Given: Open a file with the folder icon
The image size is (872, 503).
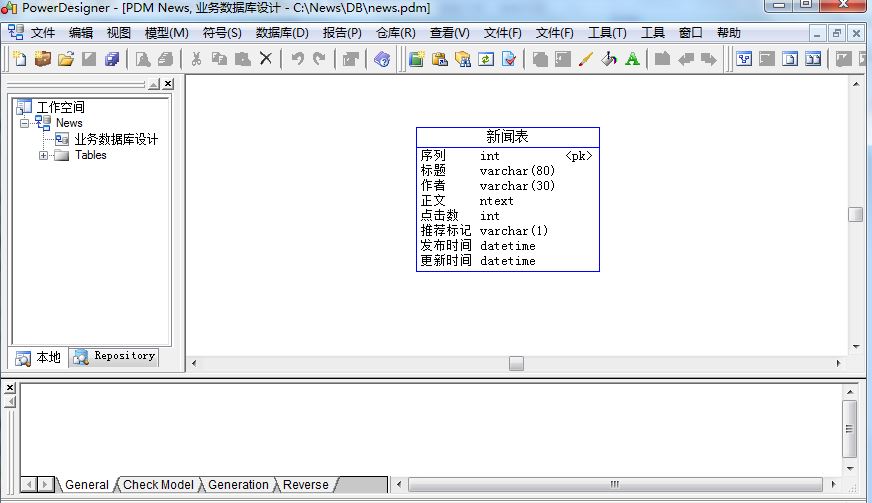Looking at the screenshot, I should click(66, 58).
